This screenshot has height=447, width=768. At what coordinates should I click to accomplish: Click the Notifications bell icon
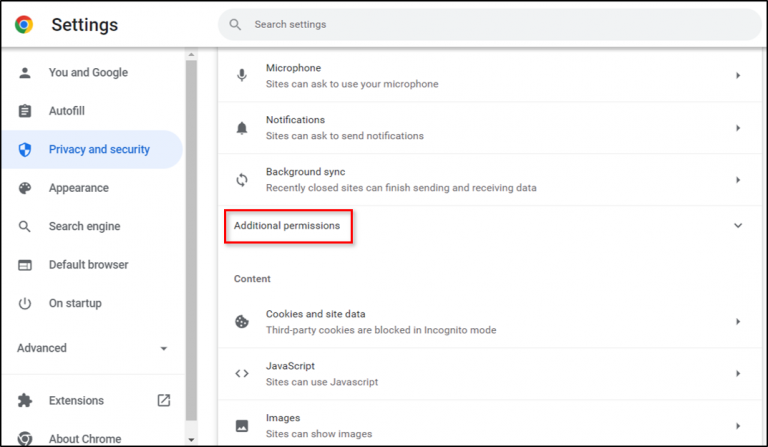241,128
